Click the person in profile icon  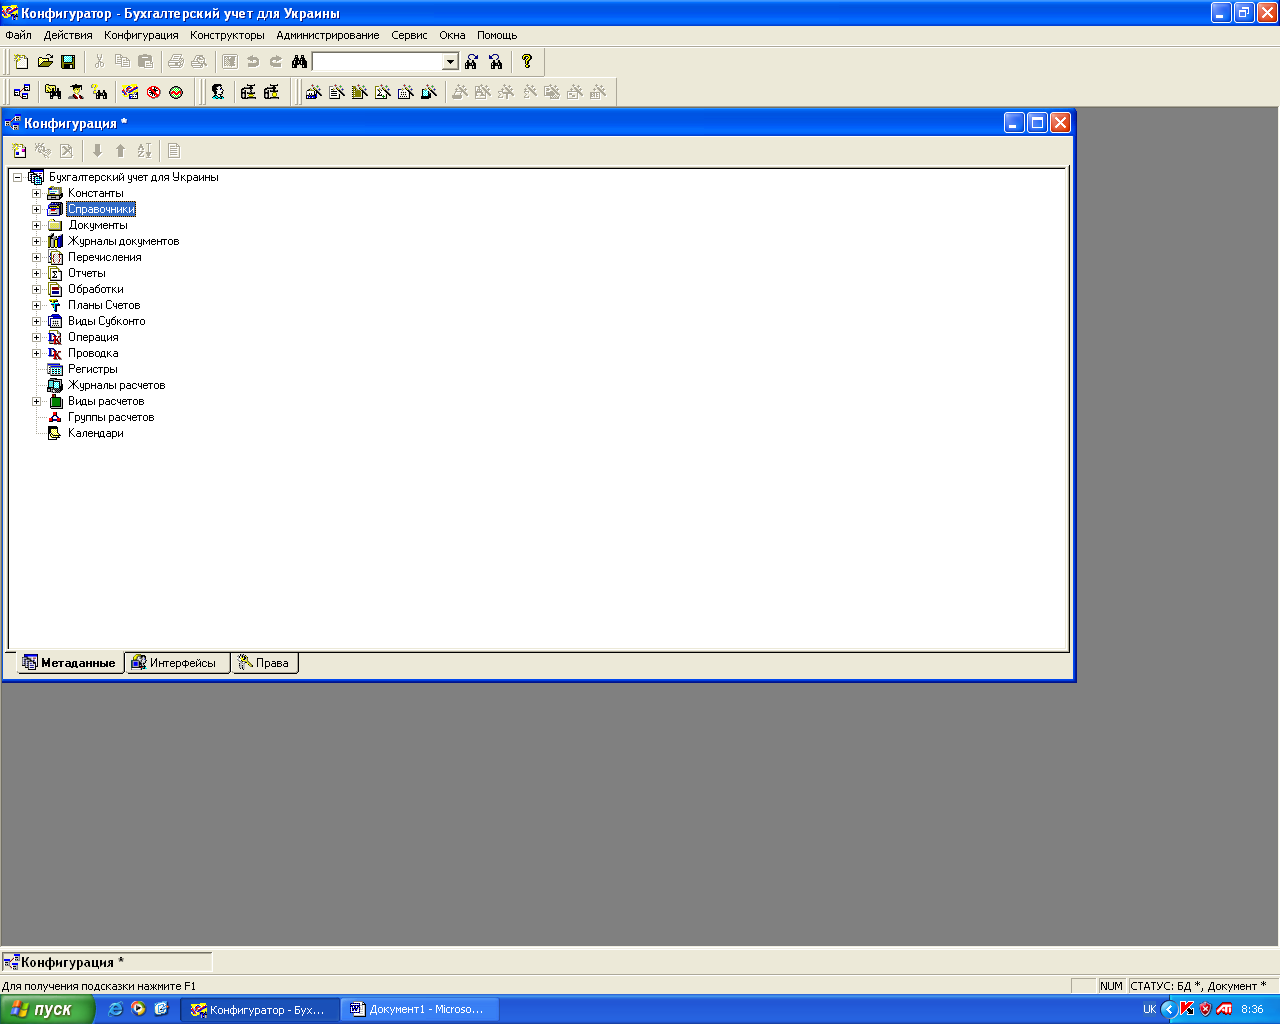point(217,92)
